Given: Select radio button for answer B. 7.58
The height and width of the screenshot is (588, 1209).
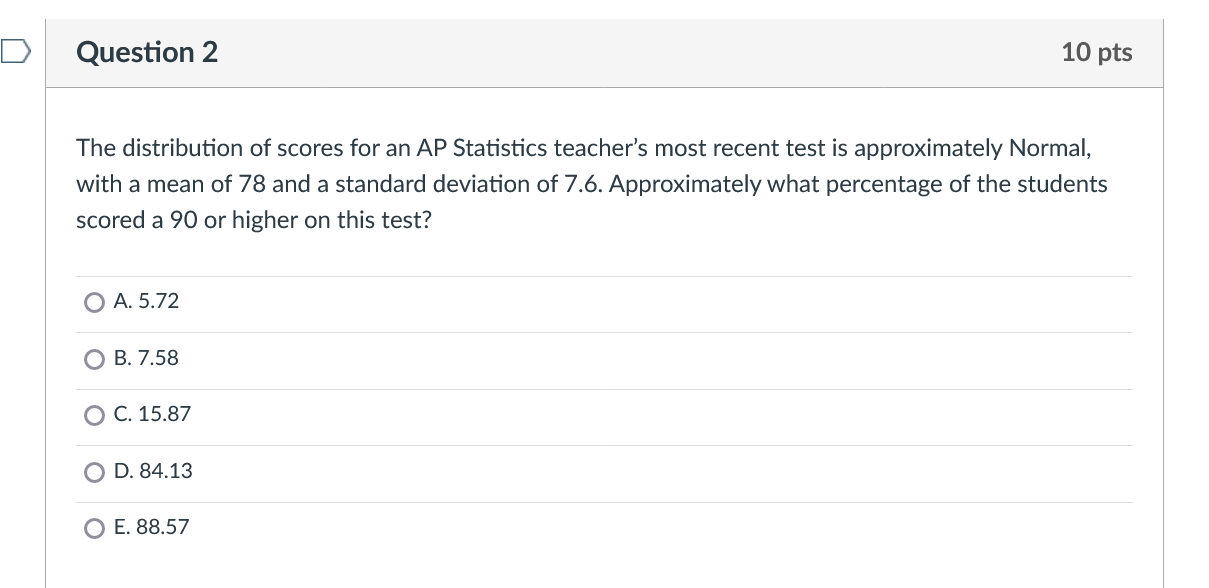Looking at the screenshot, I should pyautogui.click(x=93, y=358).
